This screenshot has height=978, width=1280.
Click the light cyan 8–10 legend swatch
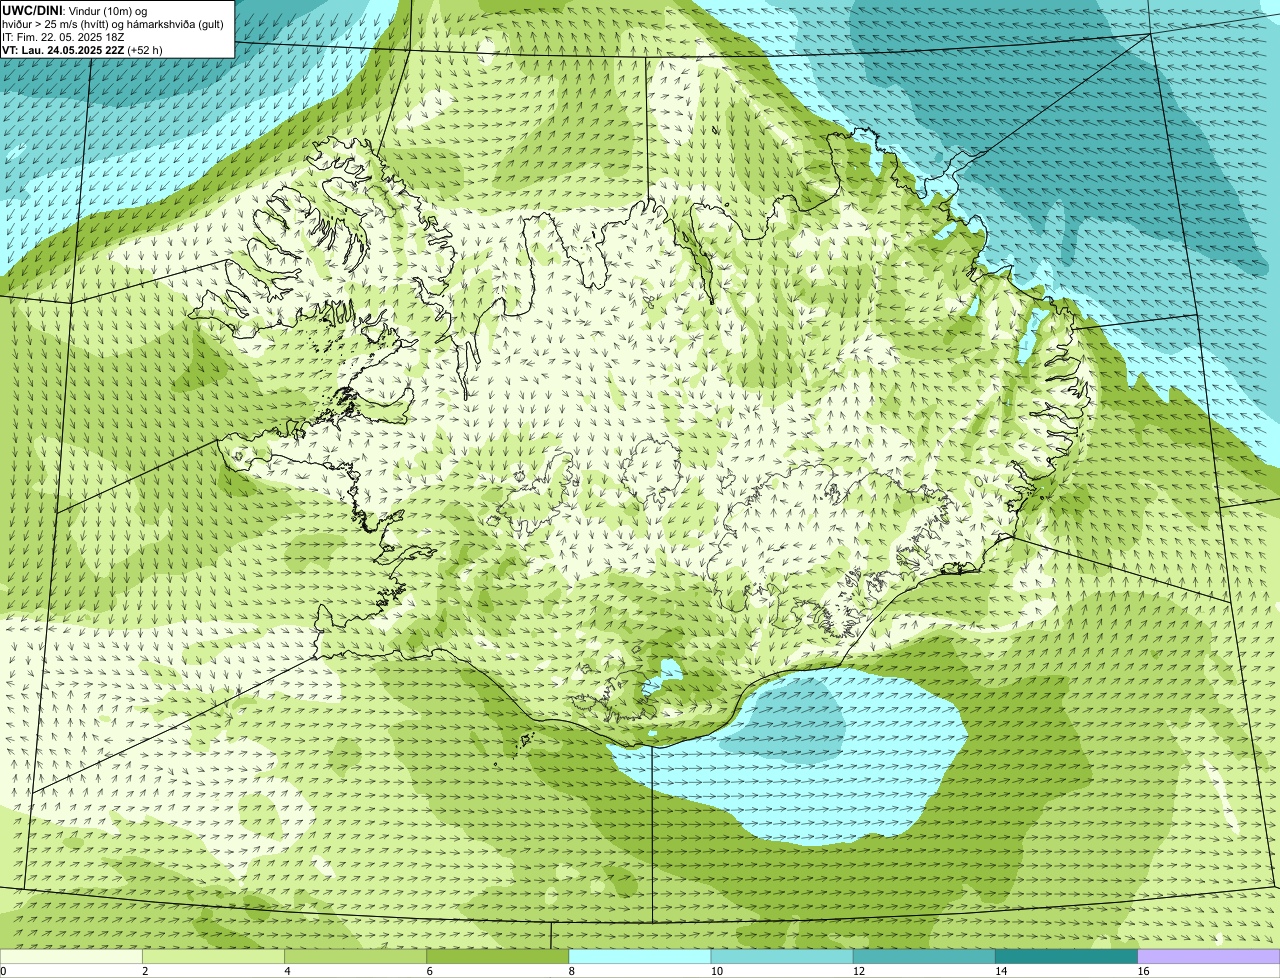click(x=640, y=957)
